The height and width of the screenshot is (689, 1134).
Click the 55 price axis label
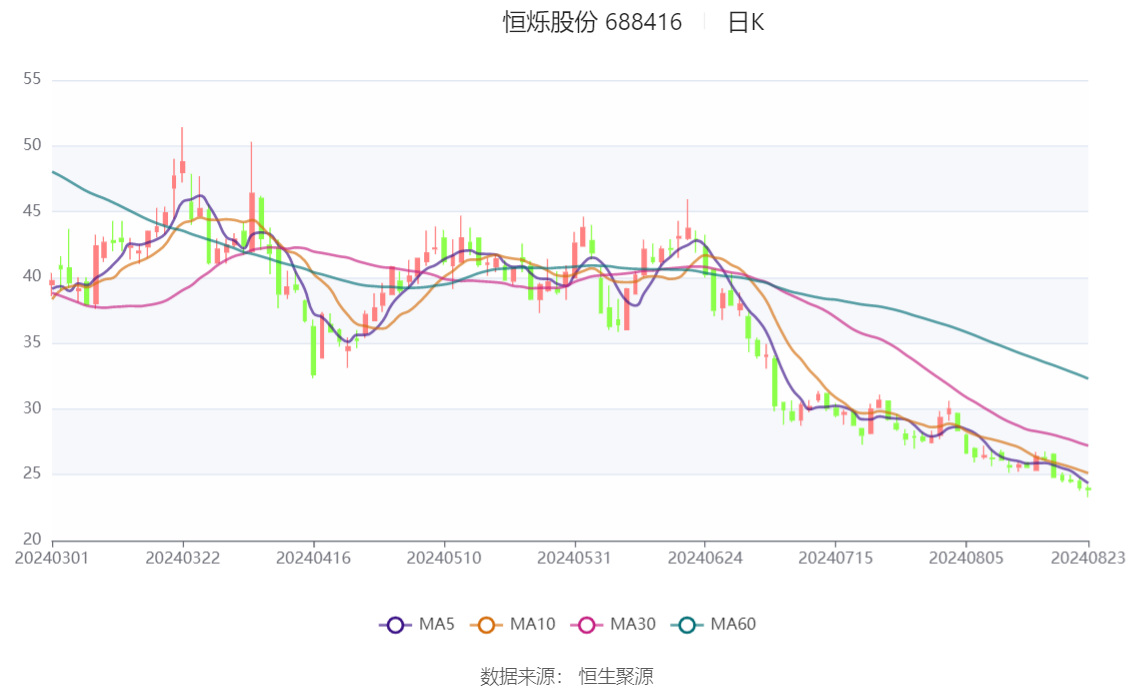(x=32, y=79)
